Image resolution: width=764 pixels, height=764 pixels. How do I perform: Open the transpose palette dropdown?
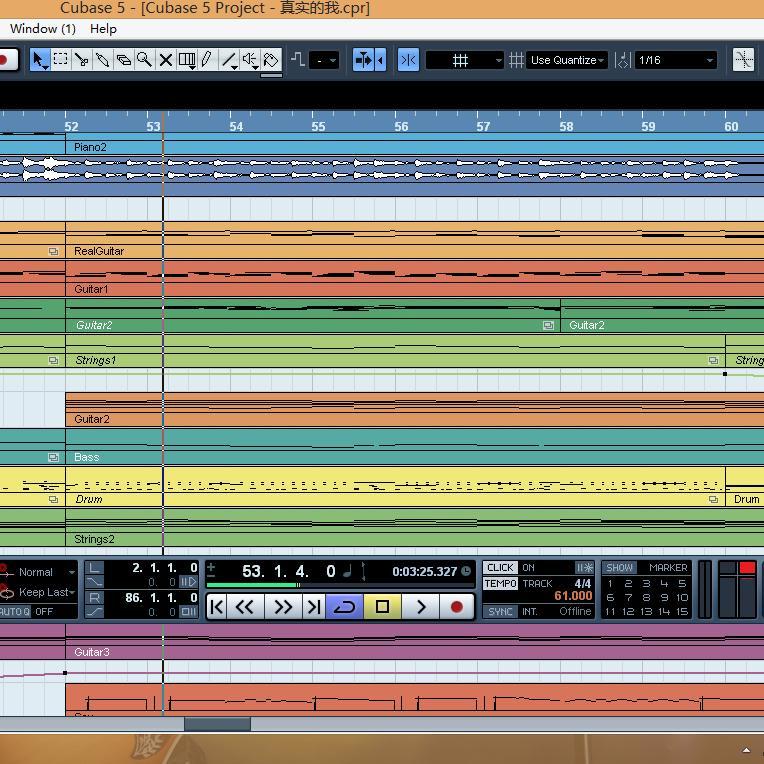324,60
